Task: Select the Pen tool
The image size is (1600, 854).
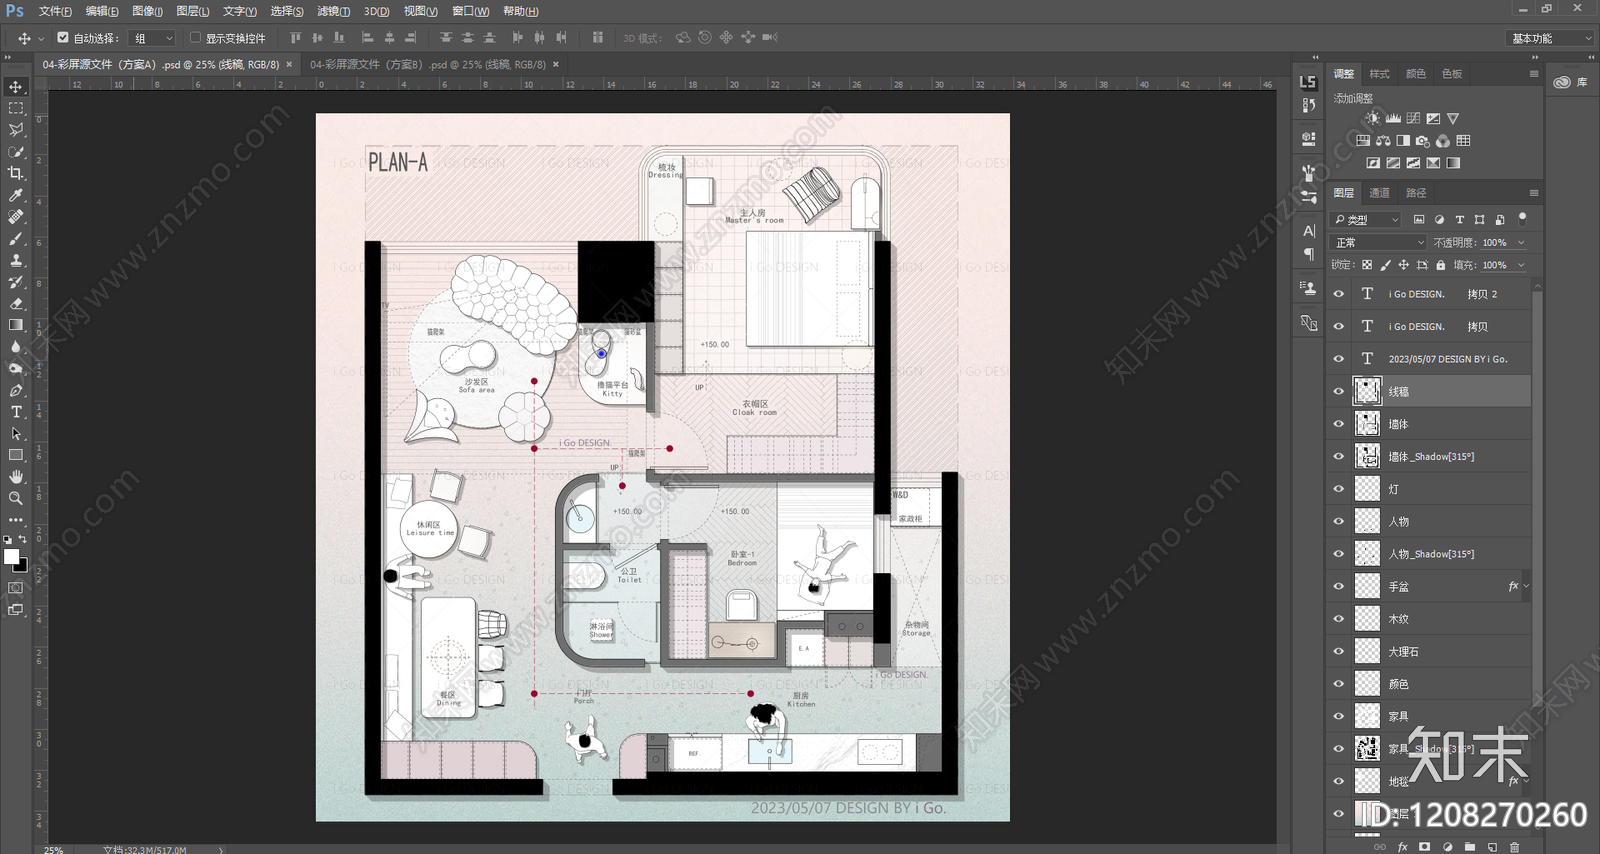Action: tap(16, 390)
